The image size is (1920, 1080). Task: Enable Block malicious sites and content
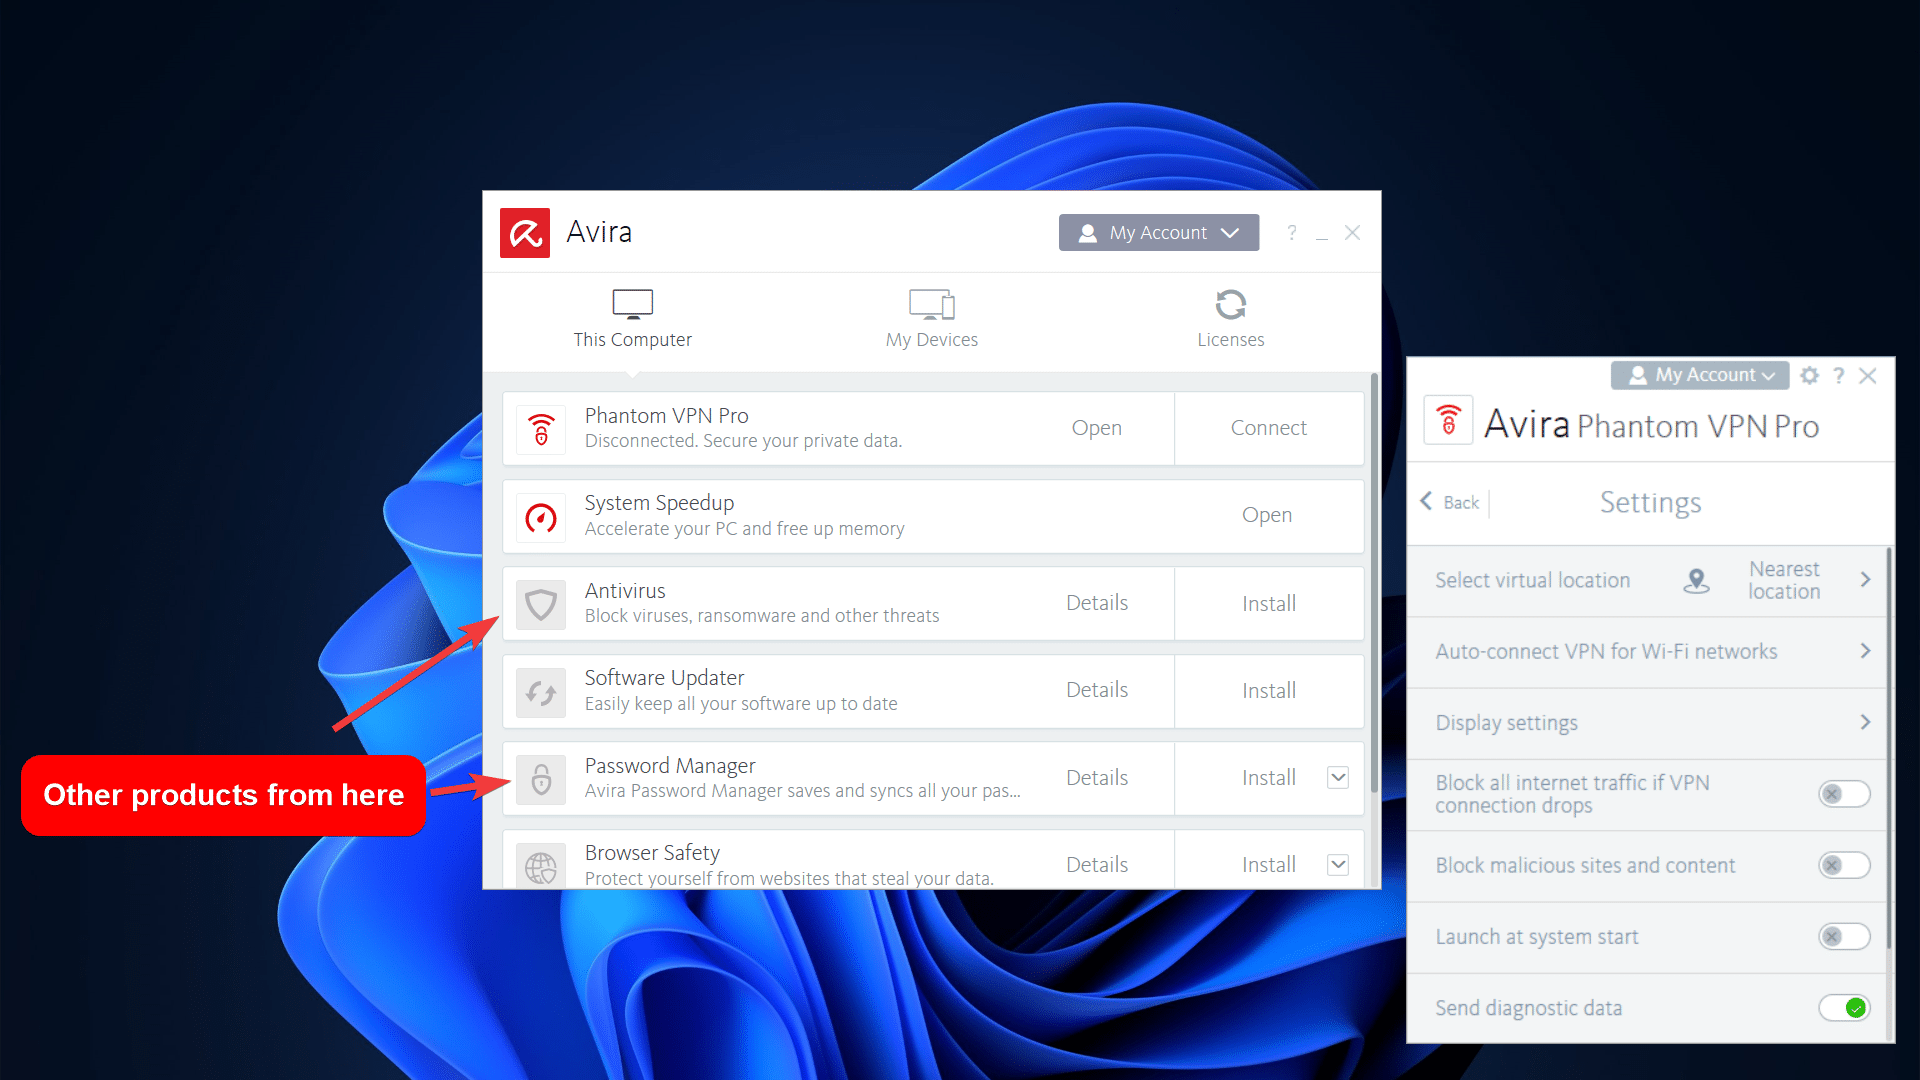1844,865
